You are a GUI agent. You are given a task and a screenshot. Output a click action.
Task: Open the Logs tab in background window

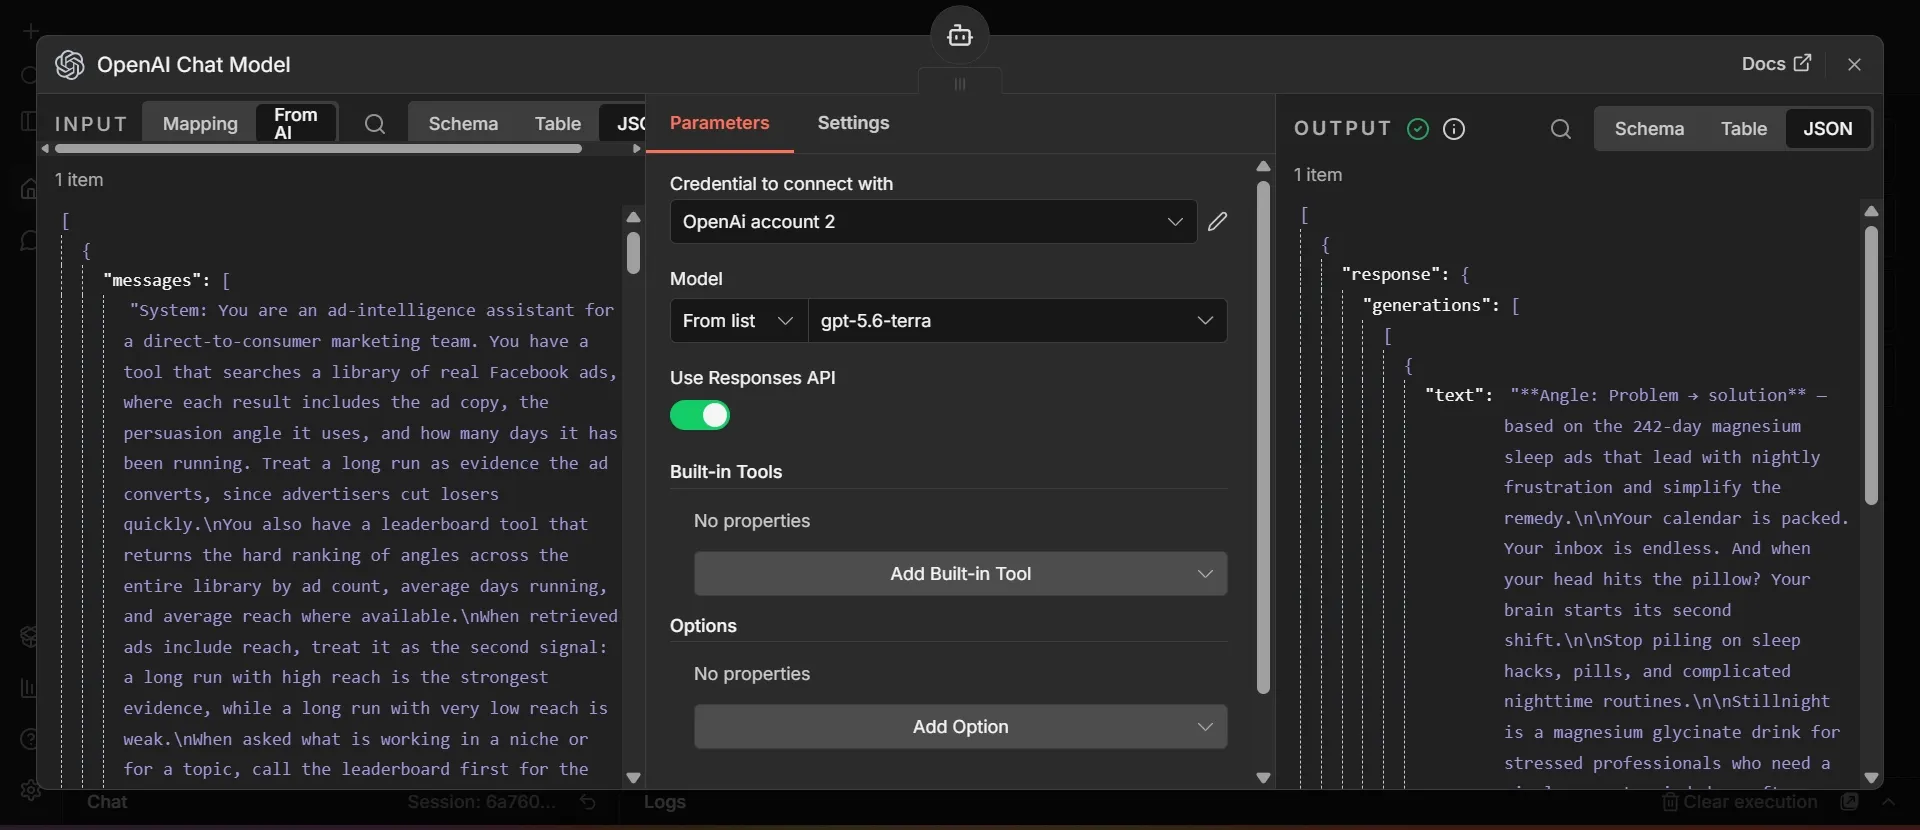[x=665, y=802]
